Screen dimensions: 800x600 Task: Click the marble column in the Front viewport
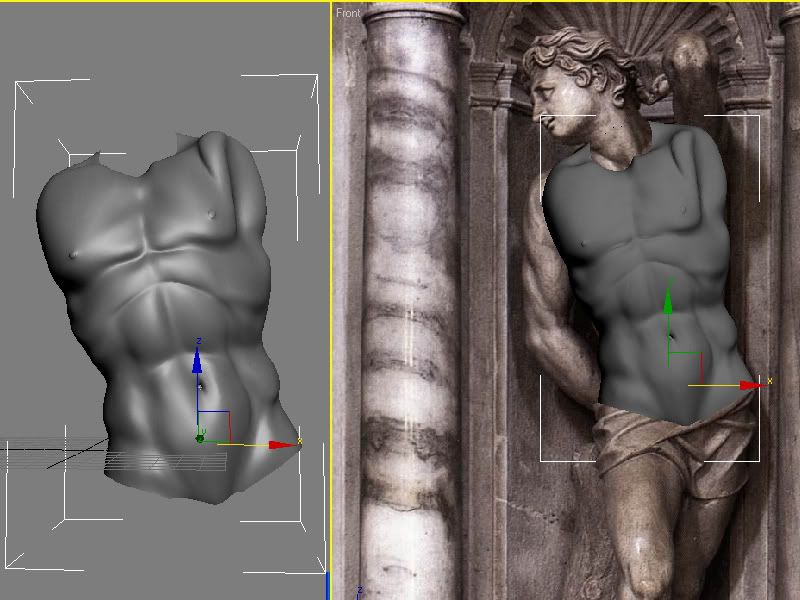tap(412, 300)
